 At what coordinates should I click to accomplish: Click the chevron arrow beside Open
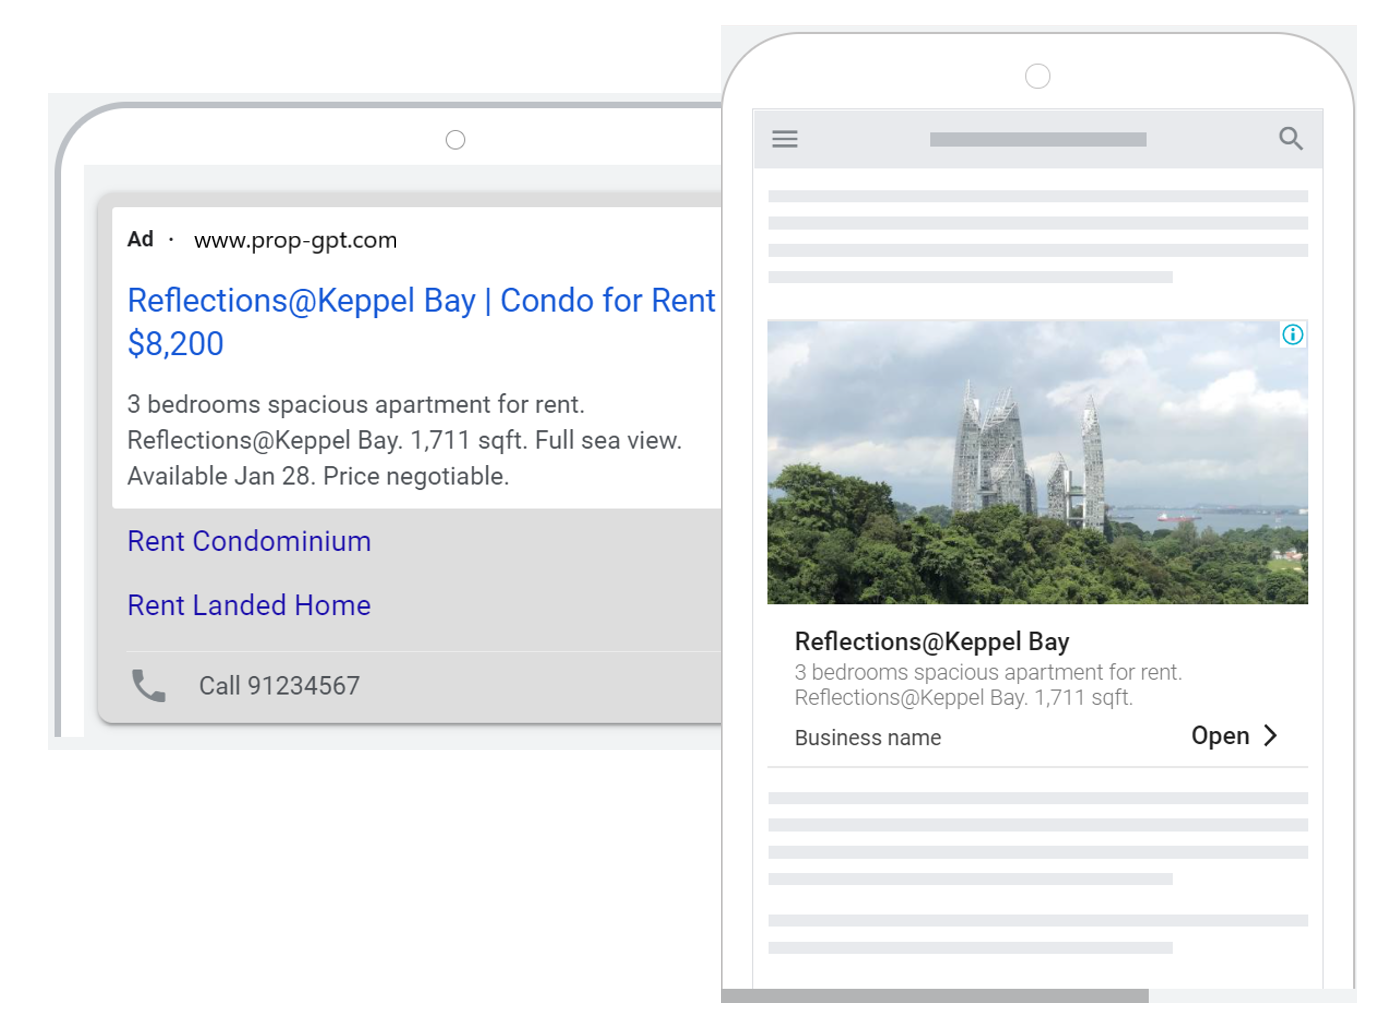(1270, 736)
